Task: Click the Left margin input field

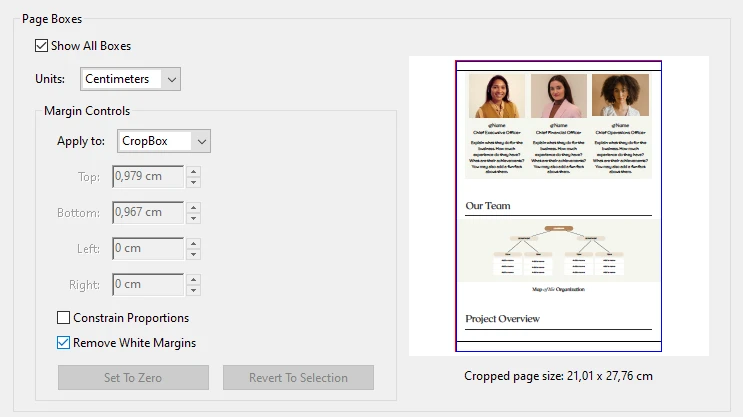Action: [x=148, y=248]
